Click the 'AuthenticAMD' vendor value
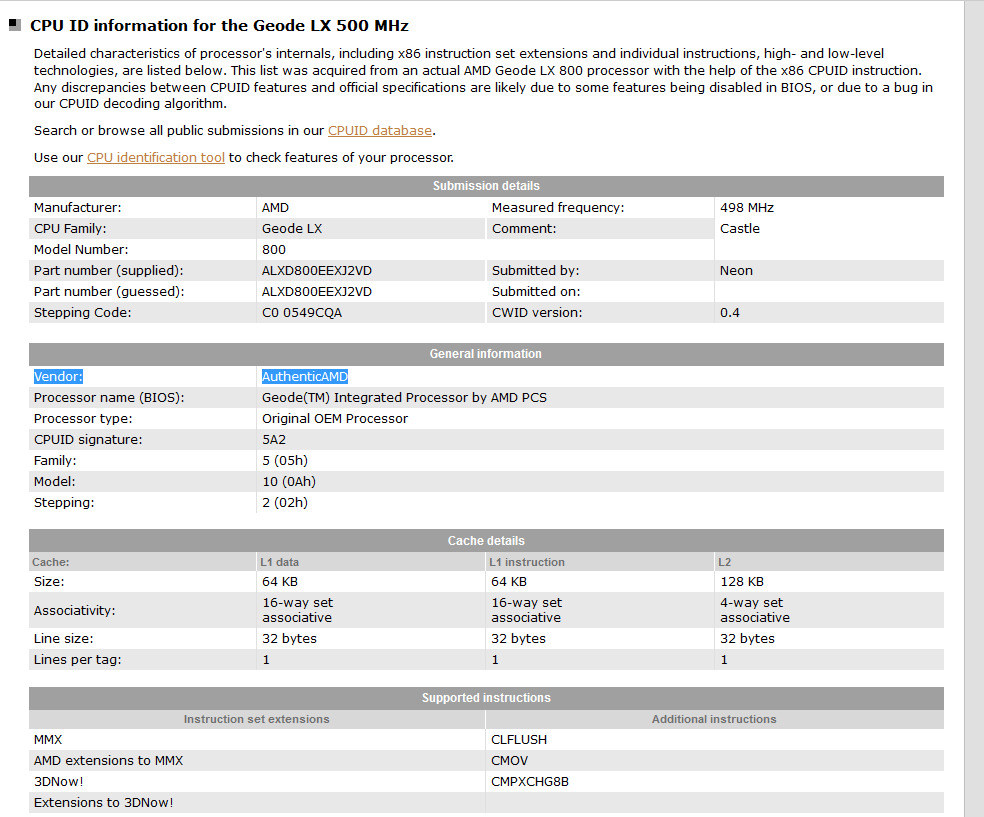984x817 pixels. [304, 376]
